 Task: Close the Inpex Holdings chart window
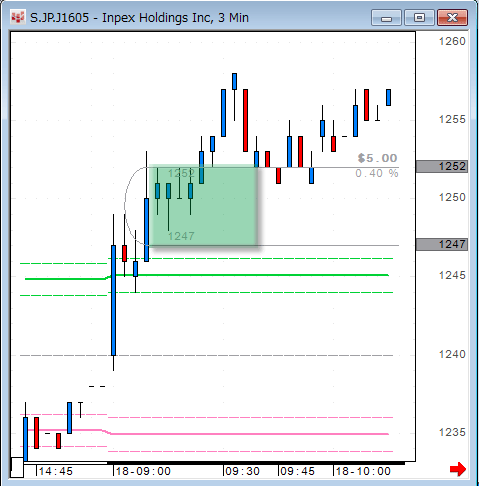pos(452,18)
